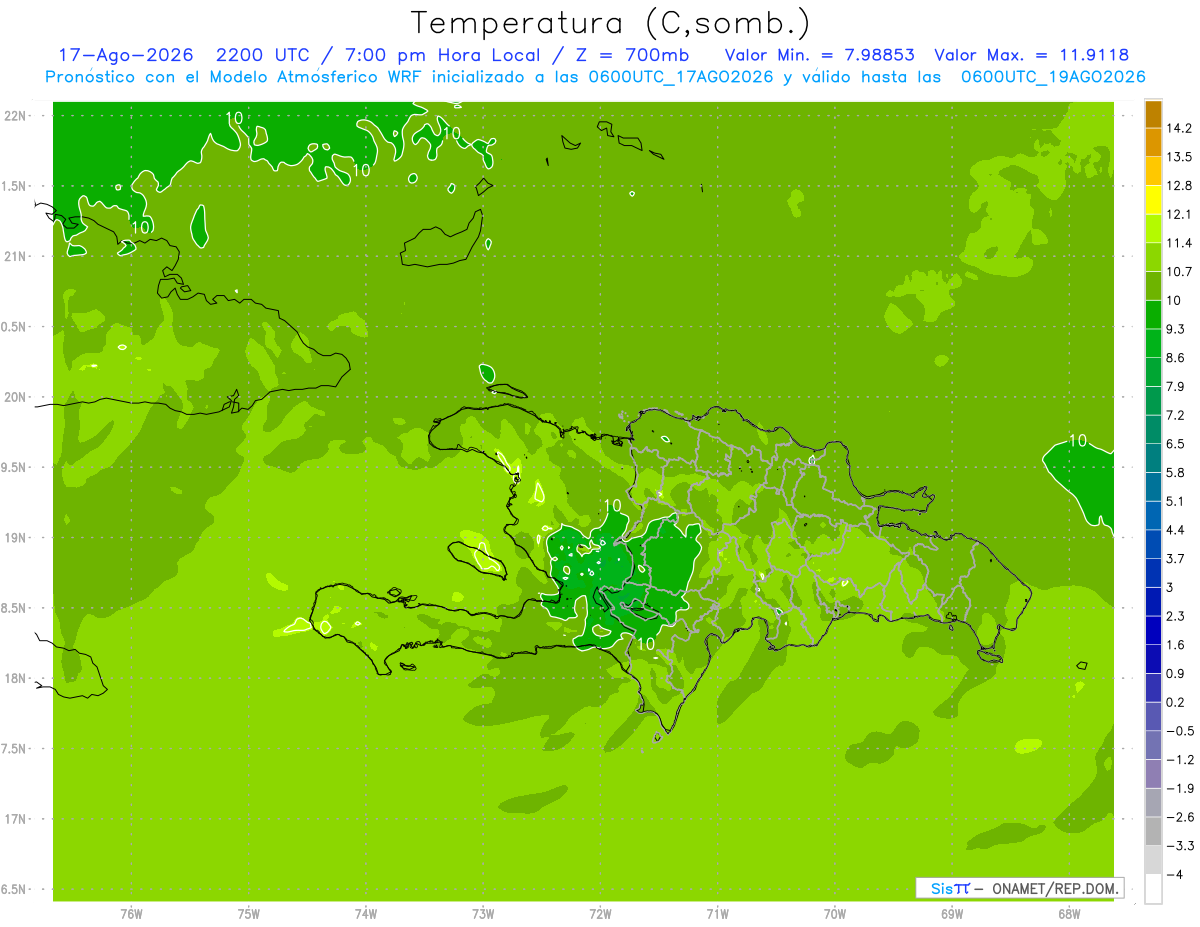Click the "2200 UTC" time text

(266, 55)
